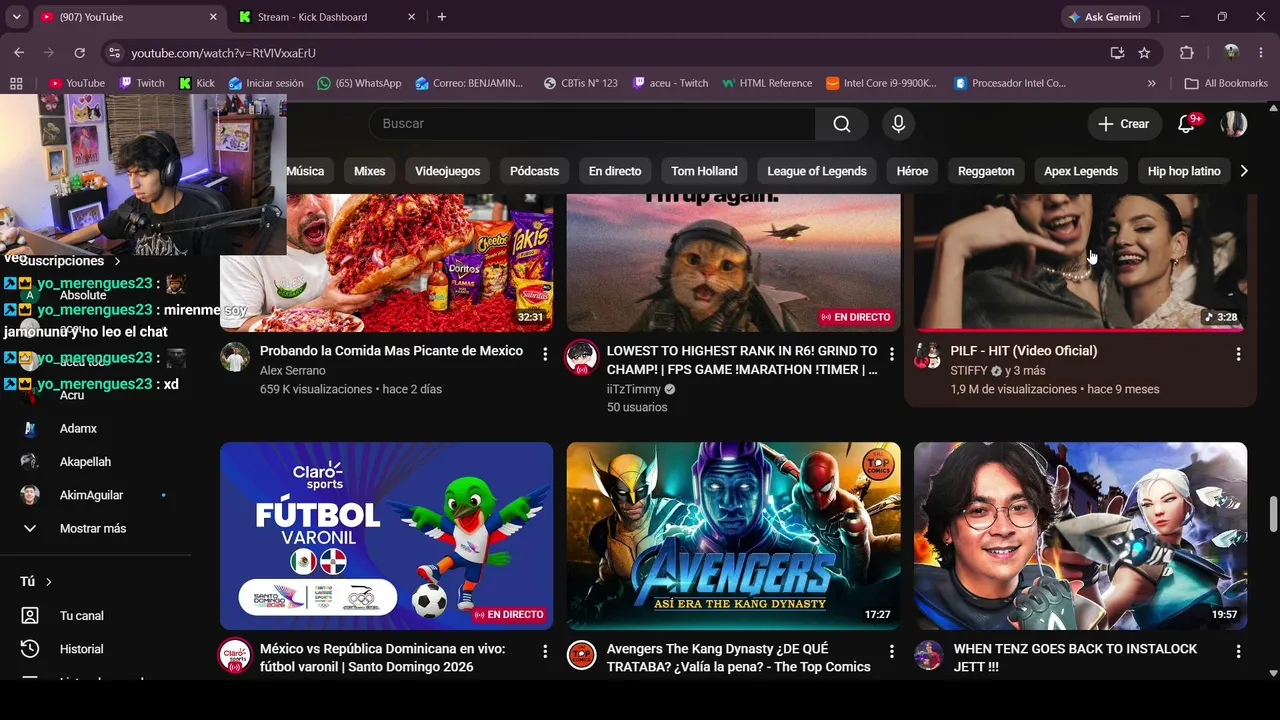Open options for the LOWEST TO HIGHEST RANK stream

892,354
